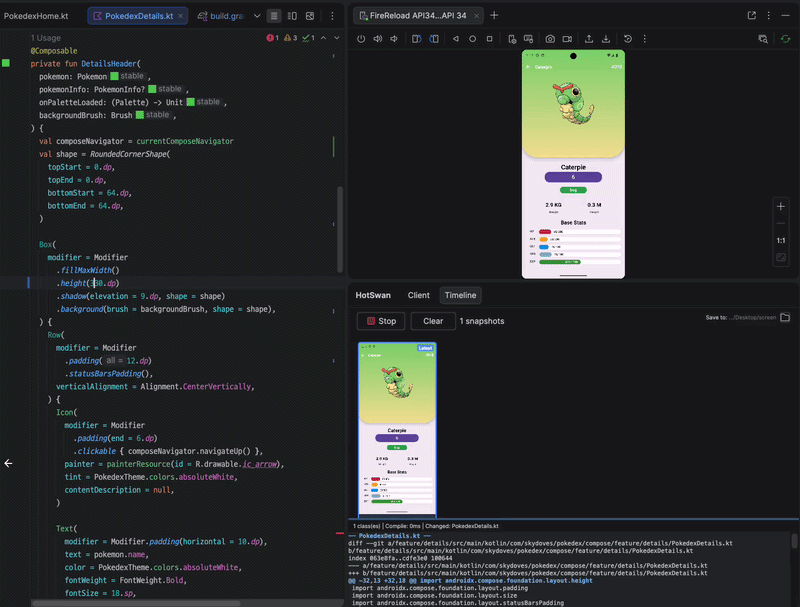Switch editor to split view mode
This screenshot has height=607, width=800.
[x=292, y=16]
